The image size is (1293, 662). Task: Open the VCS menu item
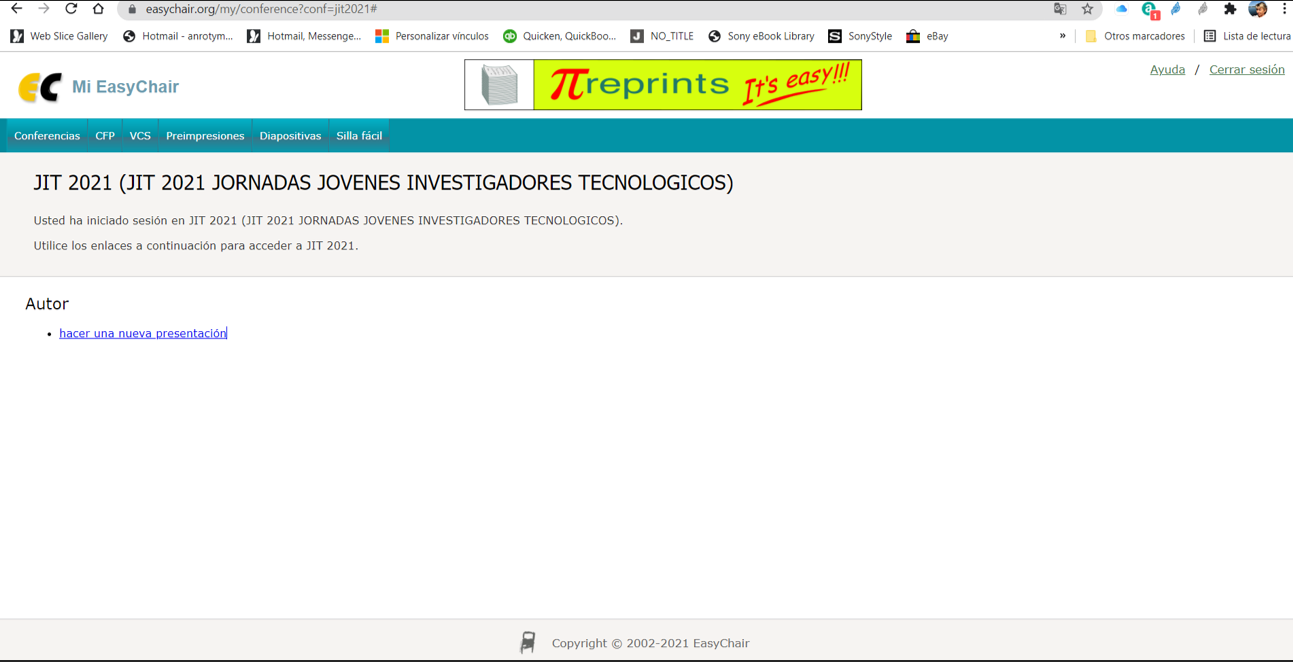click(140, 136)
